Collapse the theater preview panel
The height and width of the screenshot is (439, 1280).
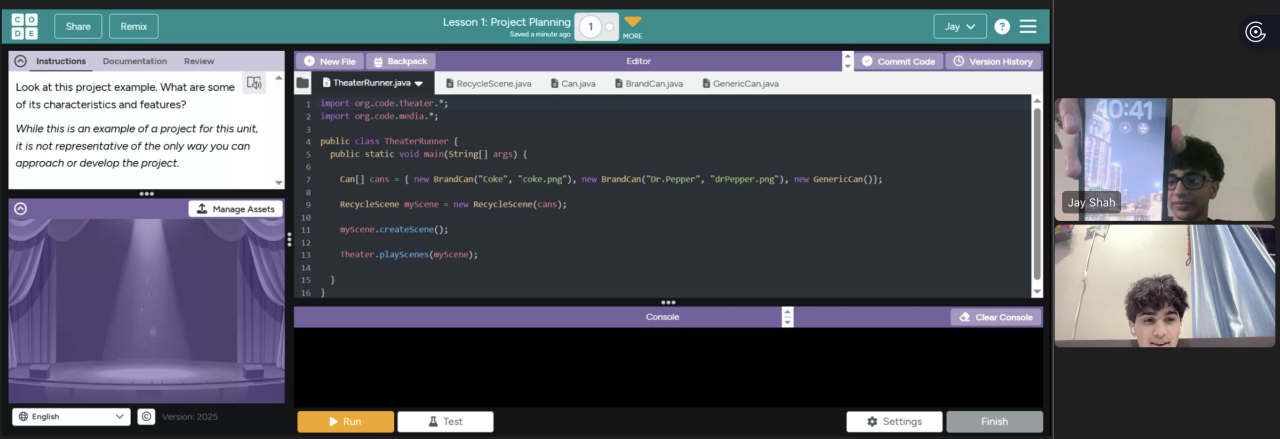[x=20, y=209]
